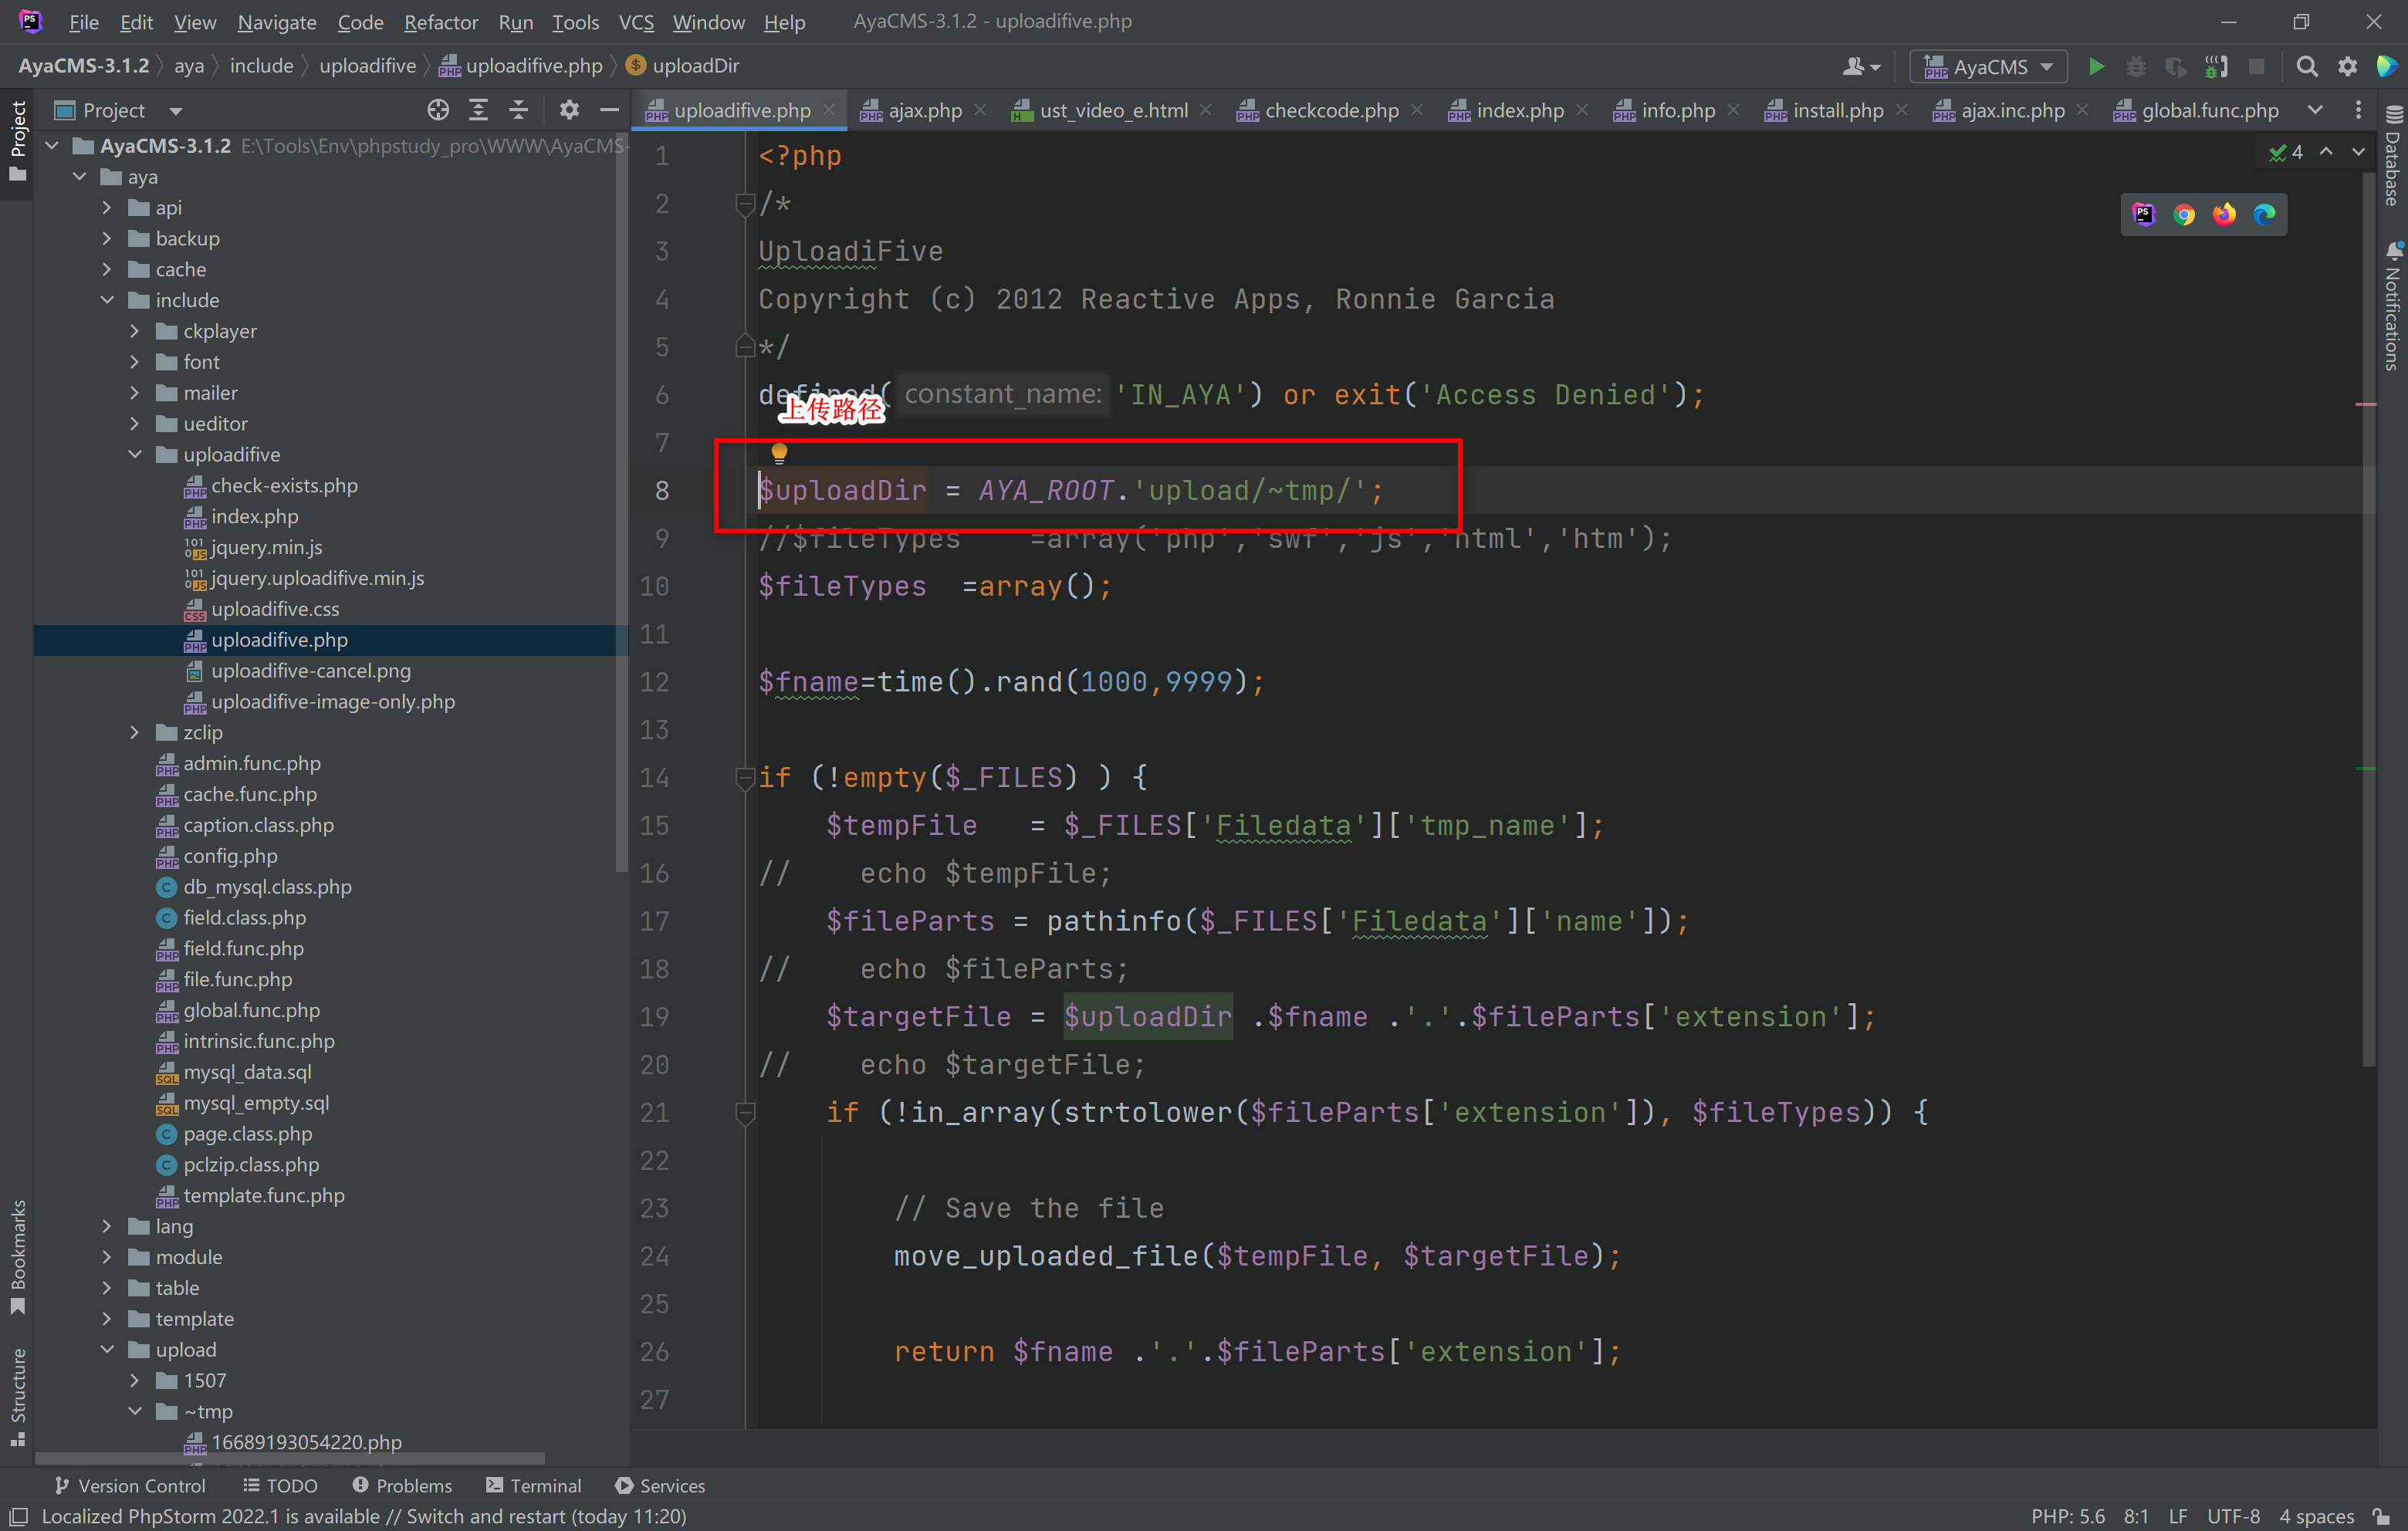Click Collapse All icon in Project panel
This screenshot has width=2408, height=1531.
coord(518,110)
